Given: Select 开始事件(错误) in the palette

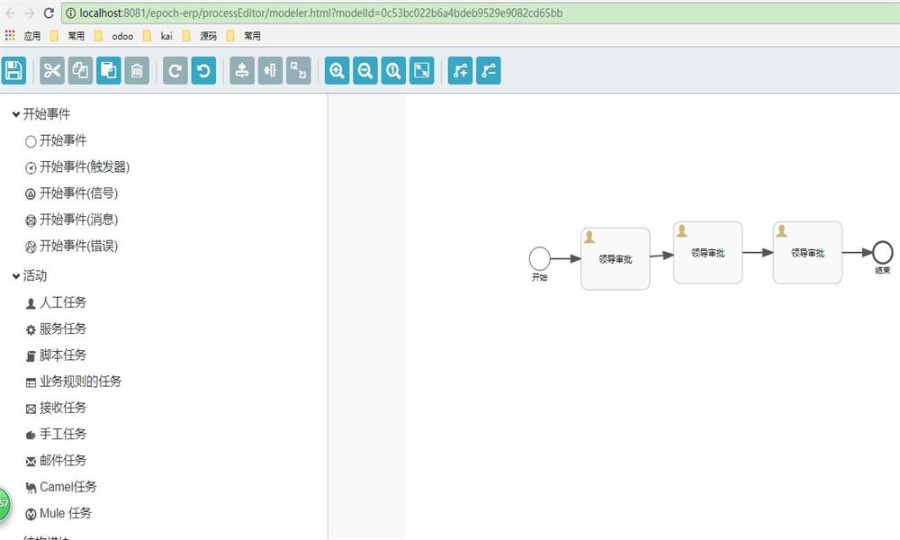Looking at the screenshot, I should click(72, 246).
